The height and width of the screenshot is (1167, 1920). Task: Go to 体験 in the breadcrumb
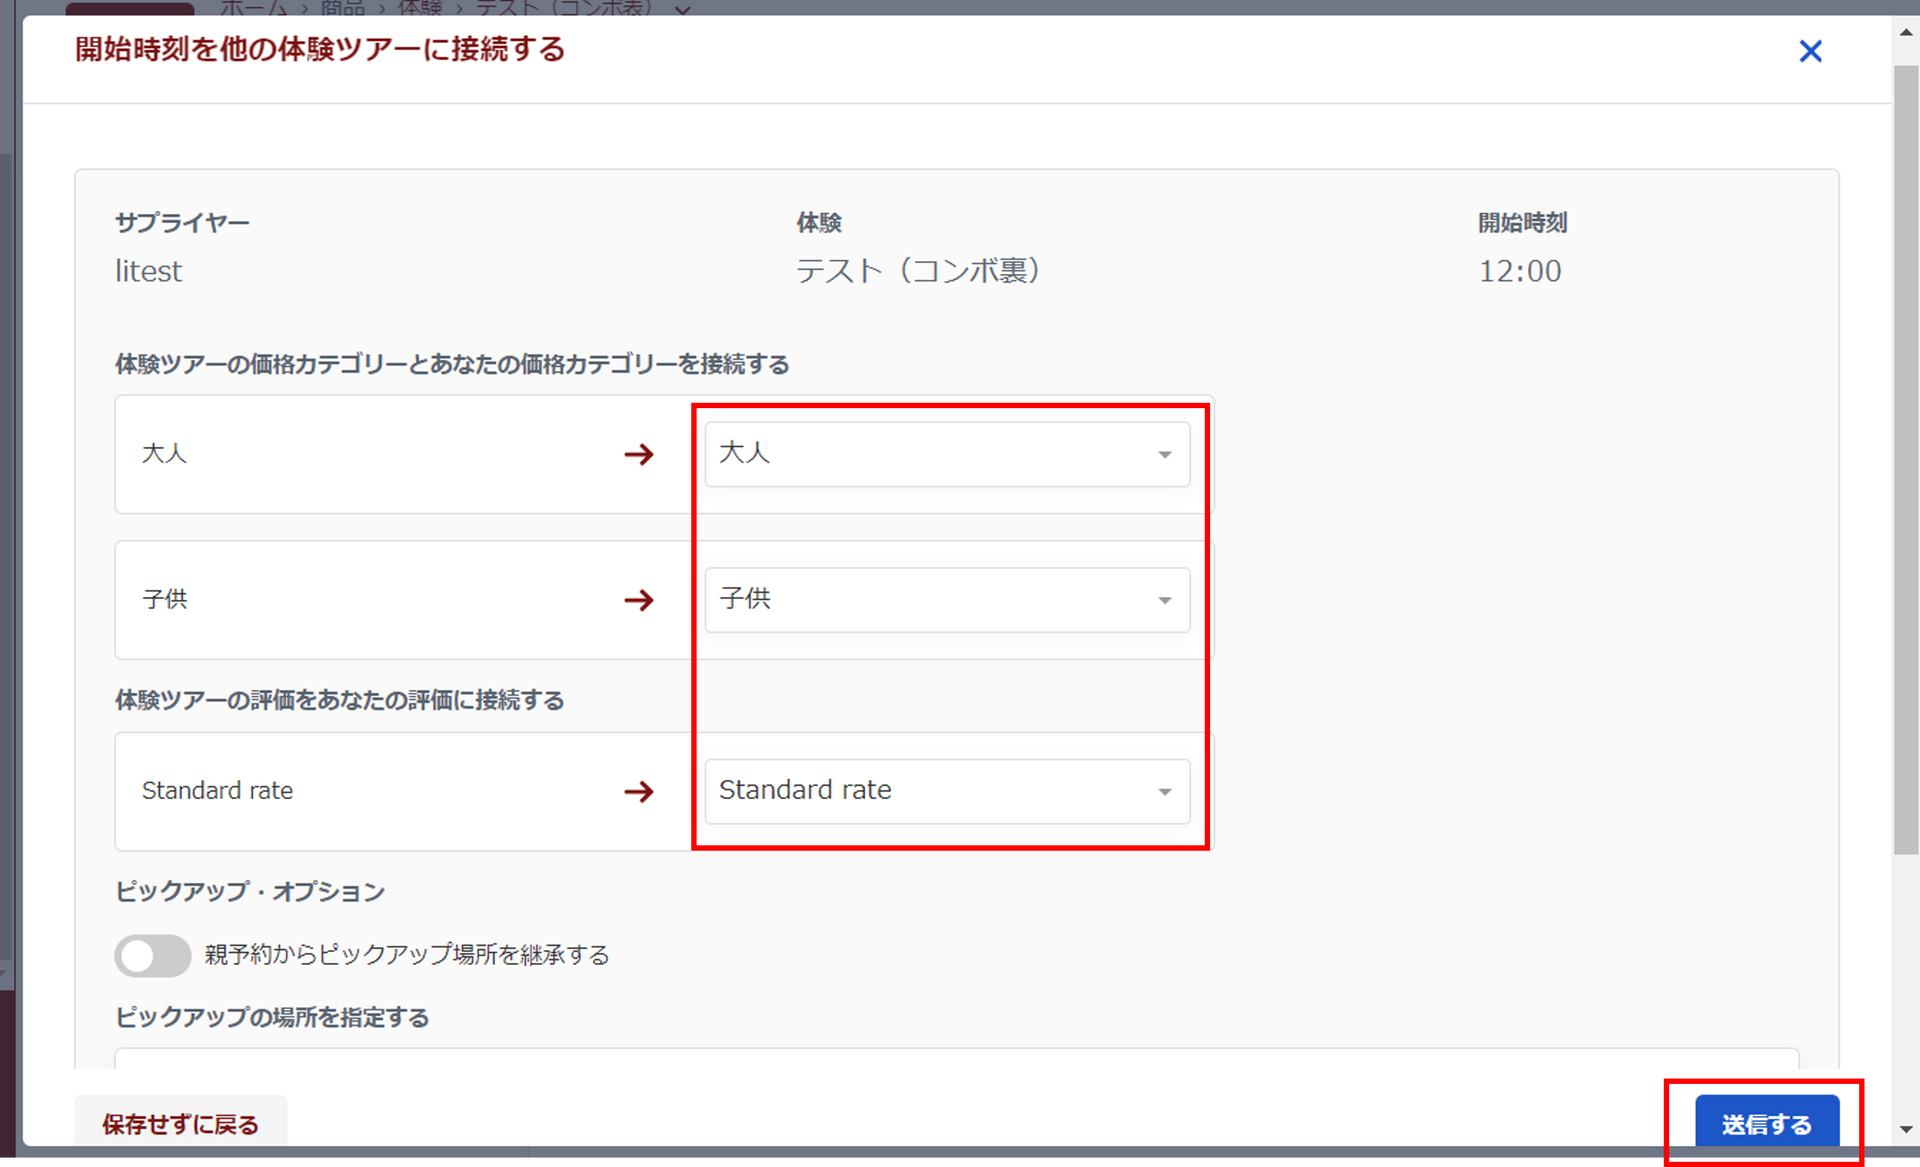420,8
